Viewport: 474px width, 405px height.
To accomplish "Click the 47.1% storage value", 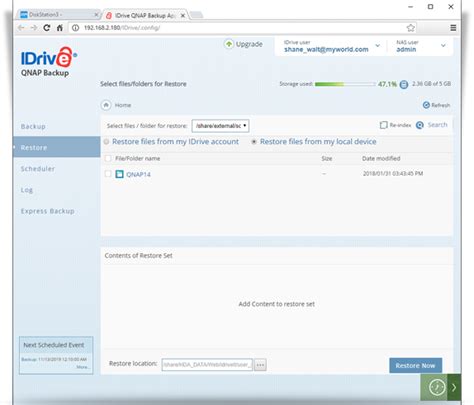I will click(x=387, y=84).
